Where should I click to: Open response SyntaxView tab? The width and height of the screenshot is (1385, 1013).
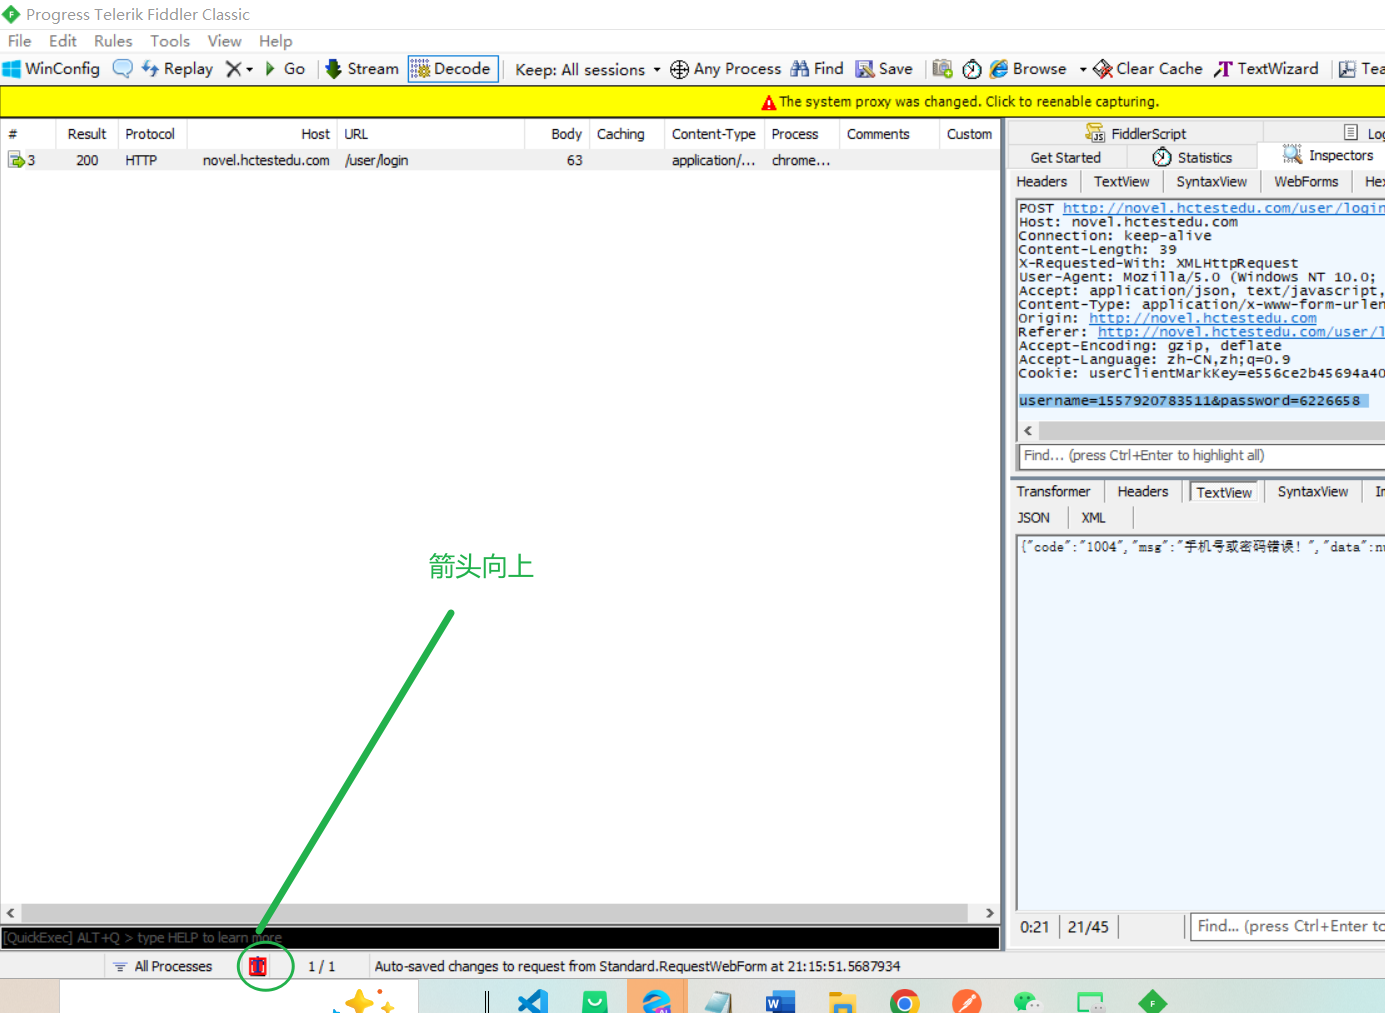(x=1313, y=491)
